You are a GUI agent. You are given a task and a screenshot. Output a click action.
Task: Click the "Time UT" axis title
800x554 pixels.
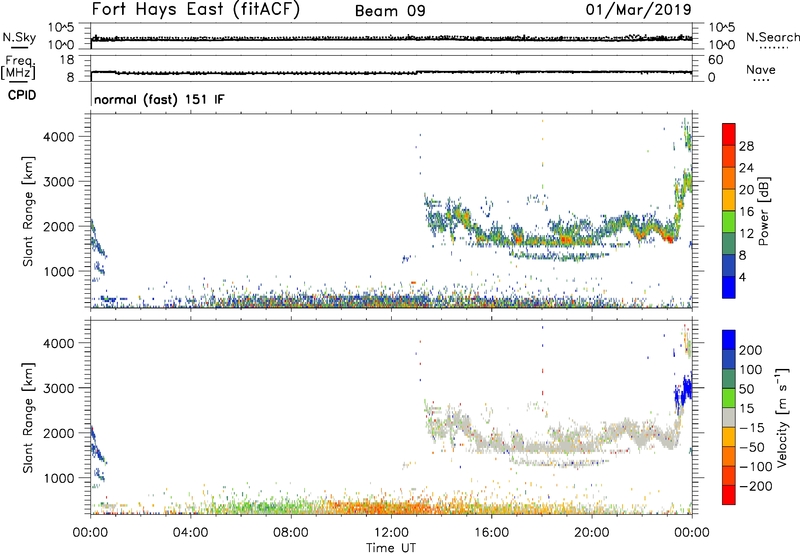click(x=391, y=548)
